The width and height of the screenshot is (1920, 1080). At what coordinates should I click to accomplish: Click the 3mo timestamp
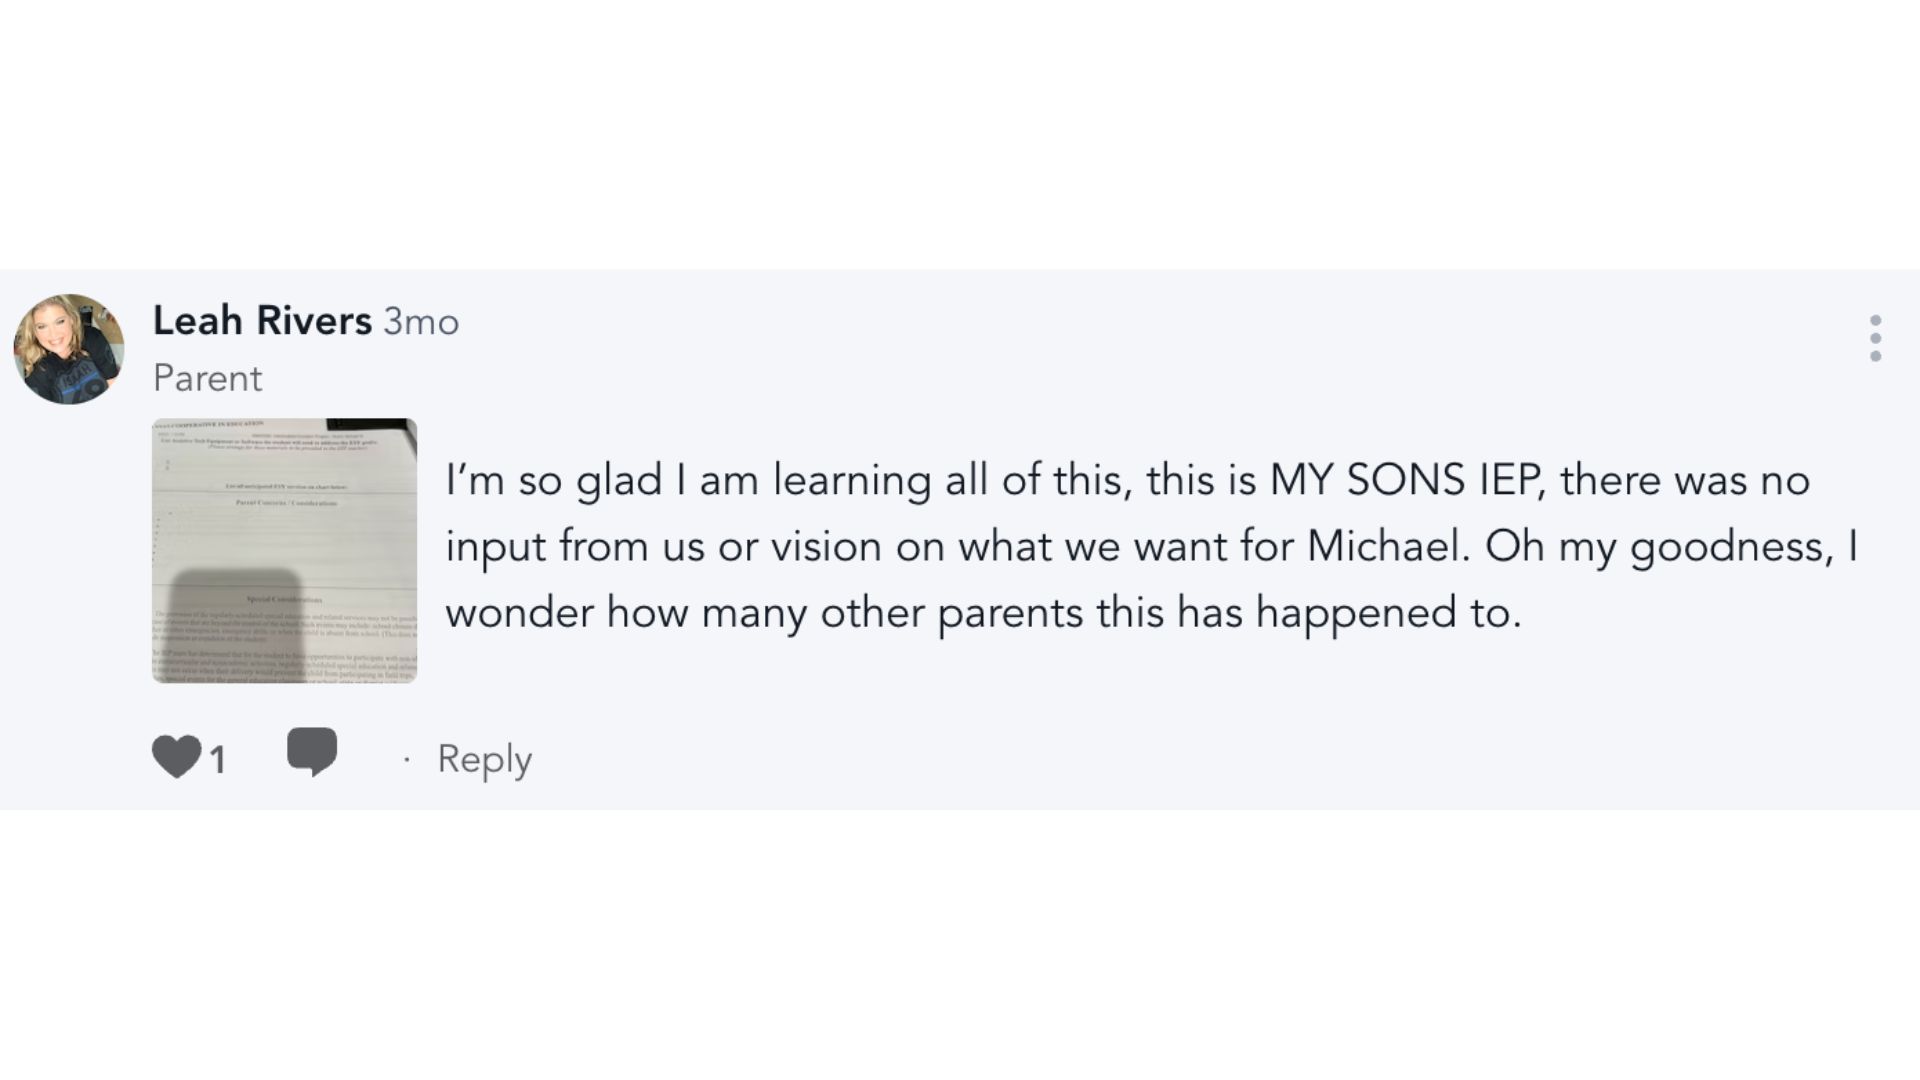pyautogui.click(x=421, y=322)
